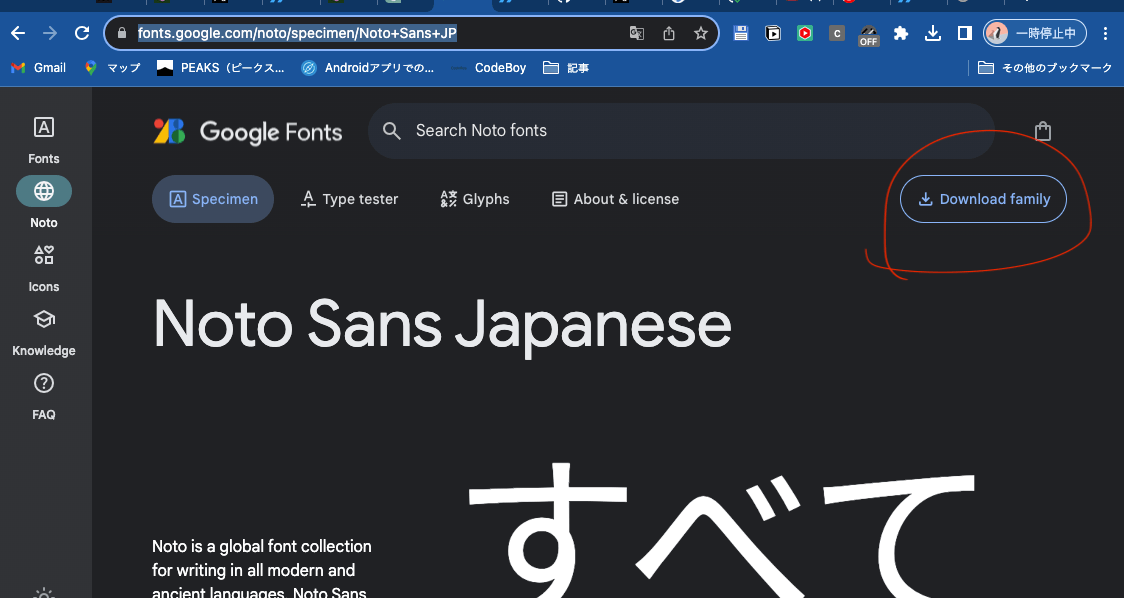Click the share icon in address bar
1124x598 pixels.
pyautogui.click(x=669, y=33)
